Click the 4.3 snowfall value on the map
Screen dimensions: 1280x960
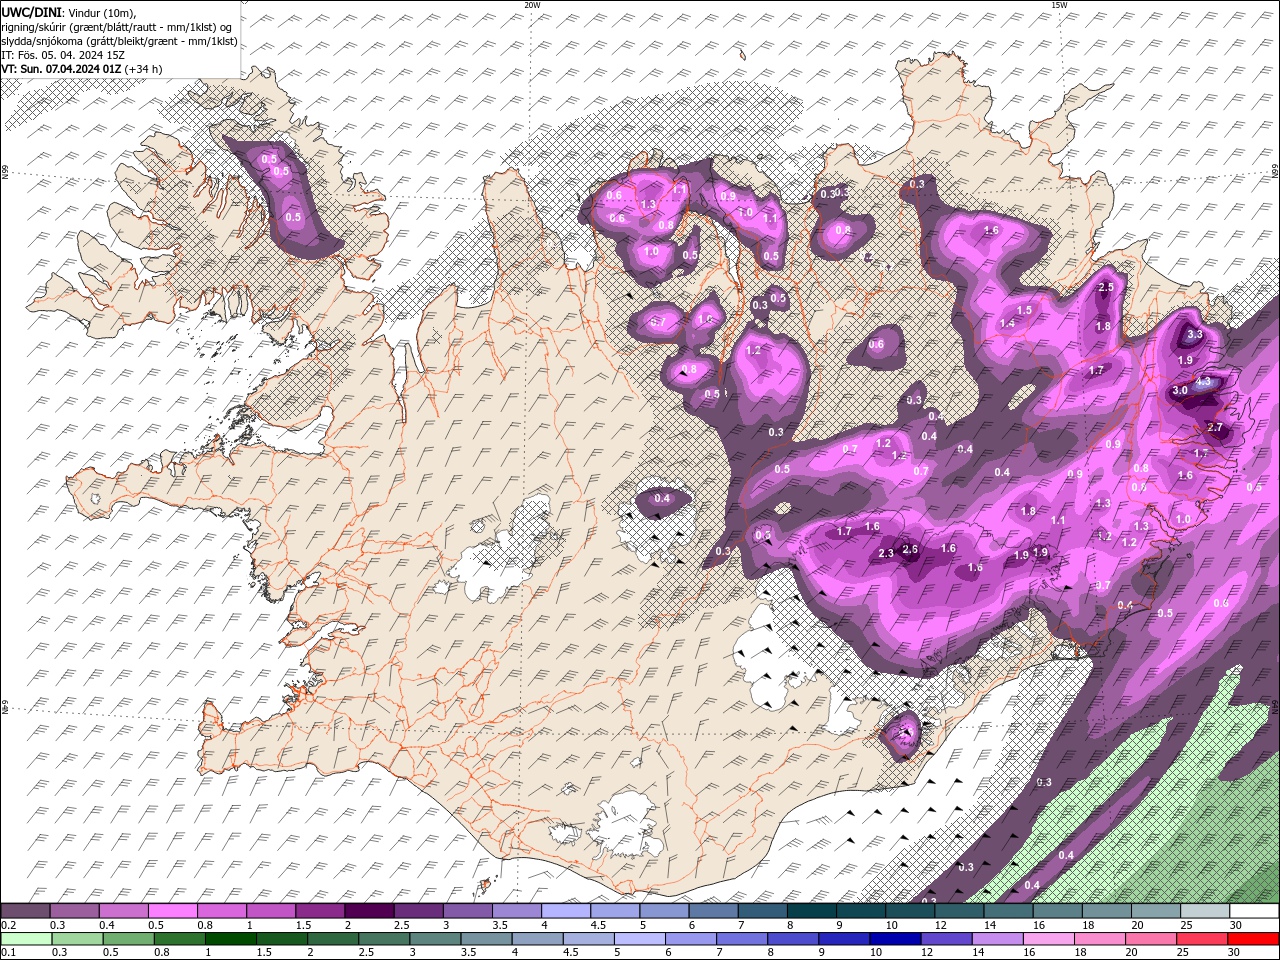pyautogui.click(x=1203, y=381)
